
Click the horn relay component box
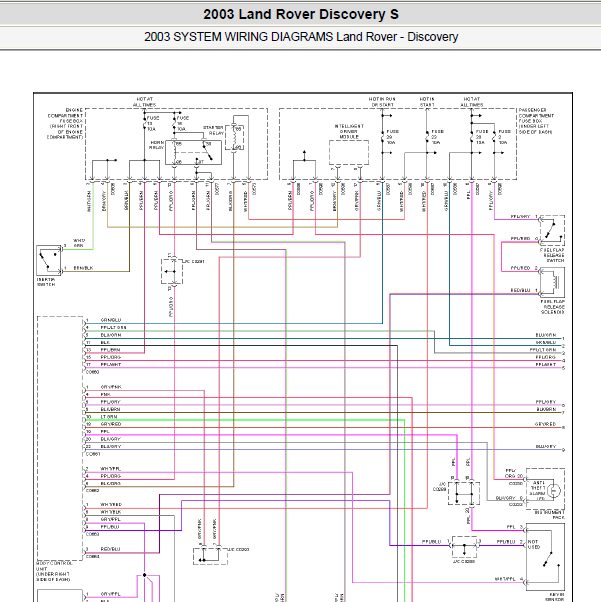(193, 152)
